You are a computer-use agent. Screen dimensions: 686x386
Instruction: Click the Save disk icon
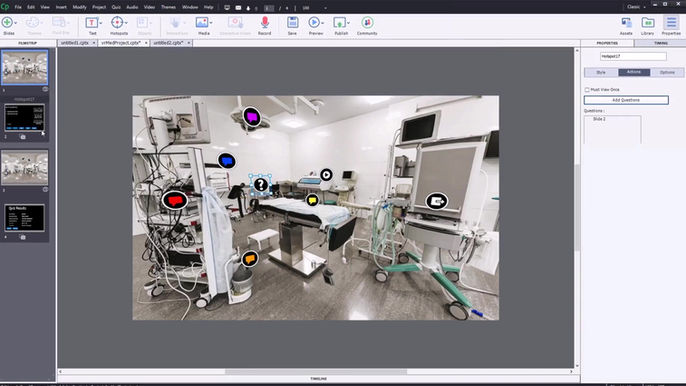(x=292, y=22)
